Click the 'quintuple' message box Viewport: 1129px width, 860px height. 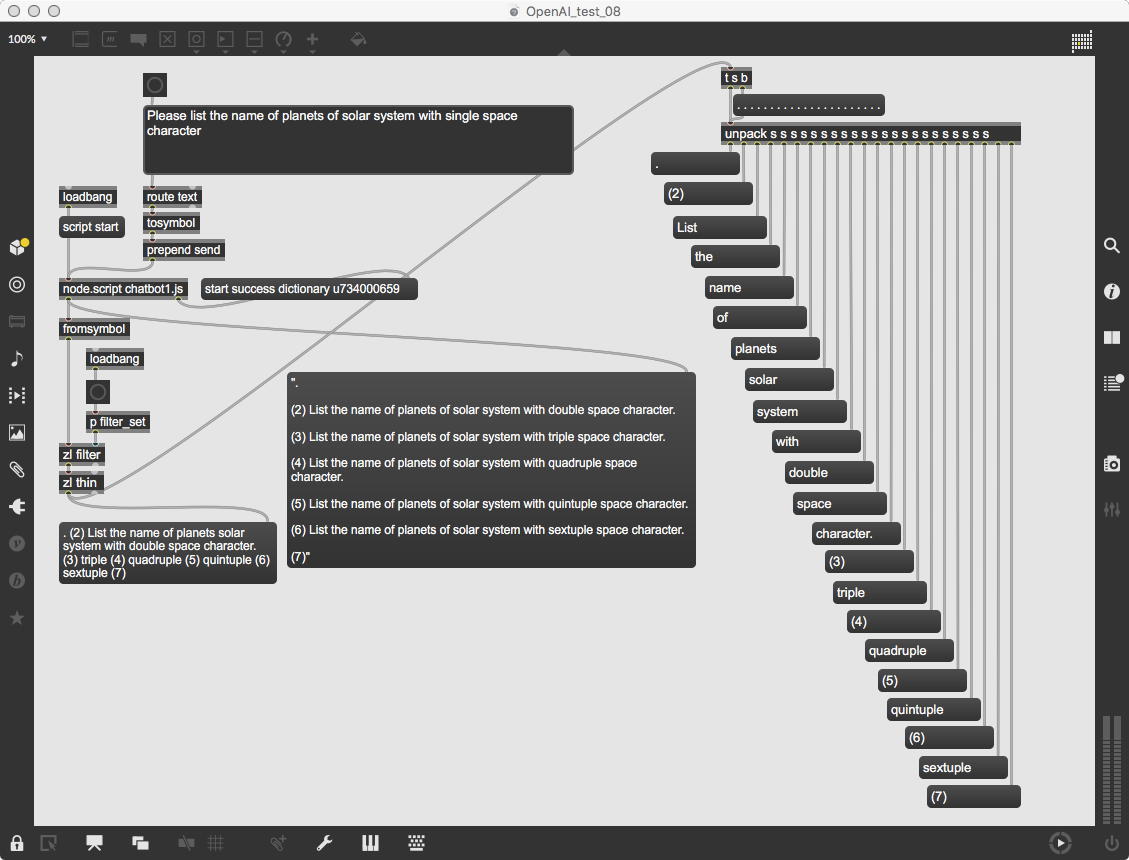[x=934, y=709]
